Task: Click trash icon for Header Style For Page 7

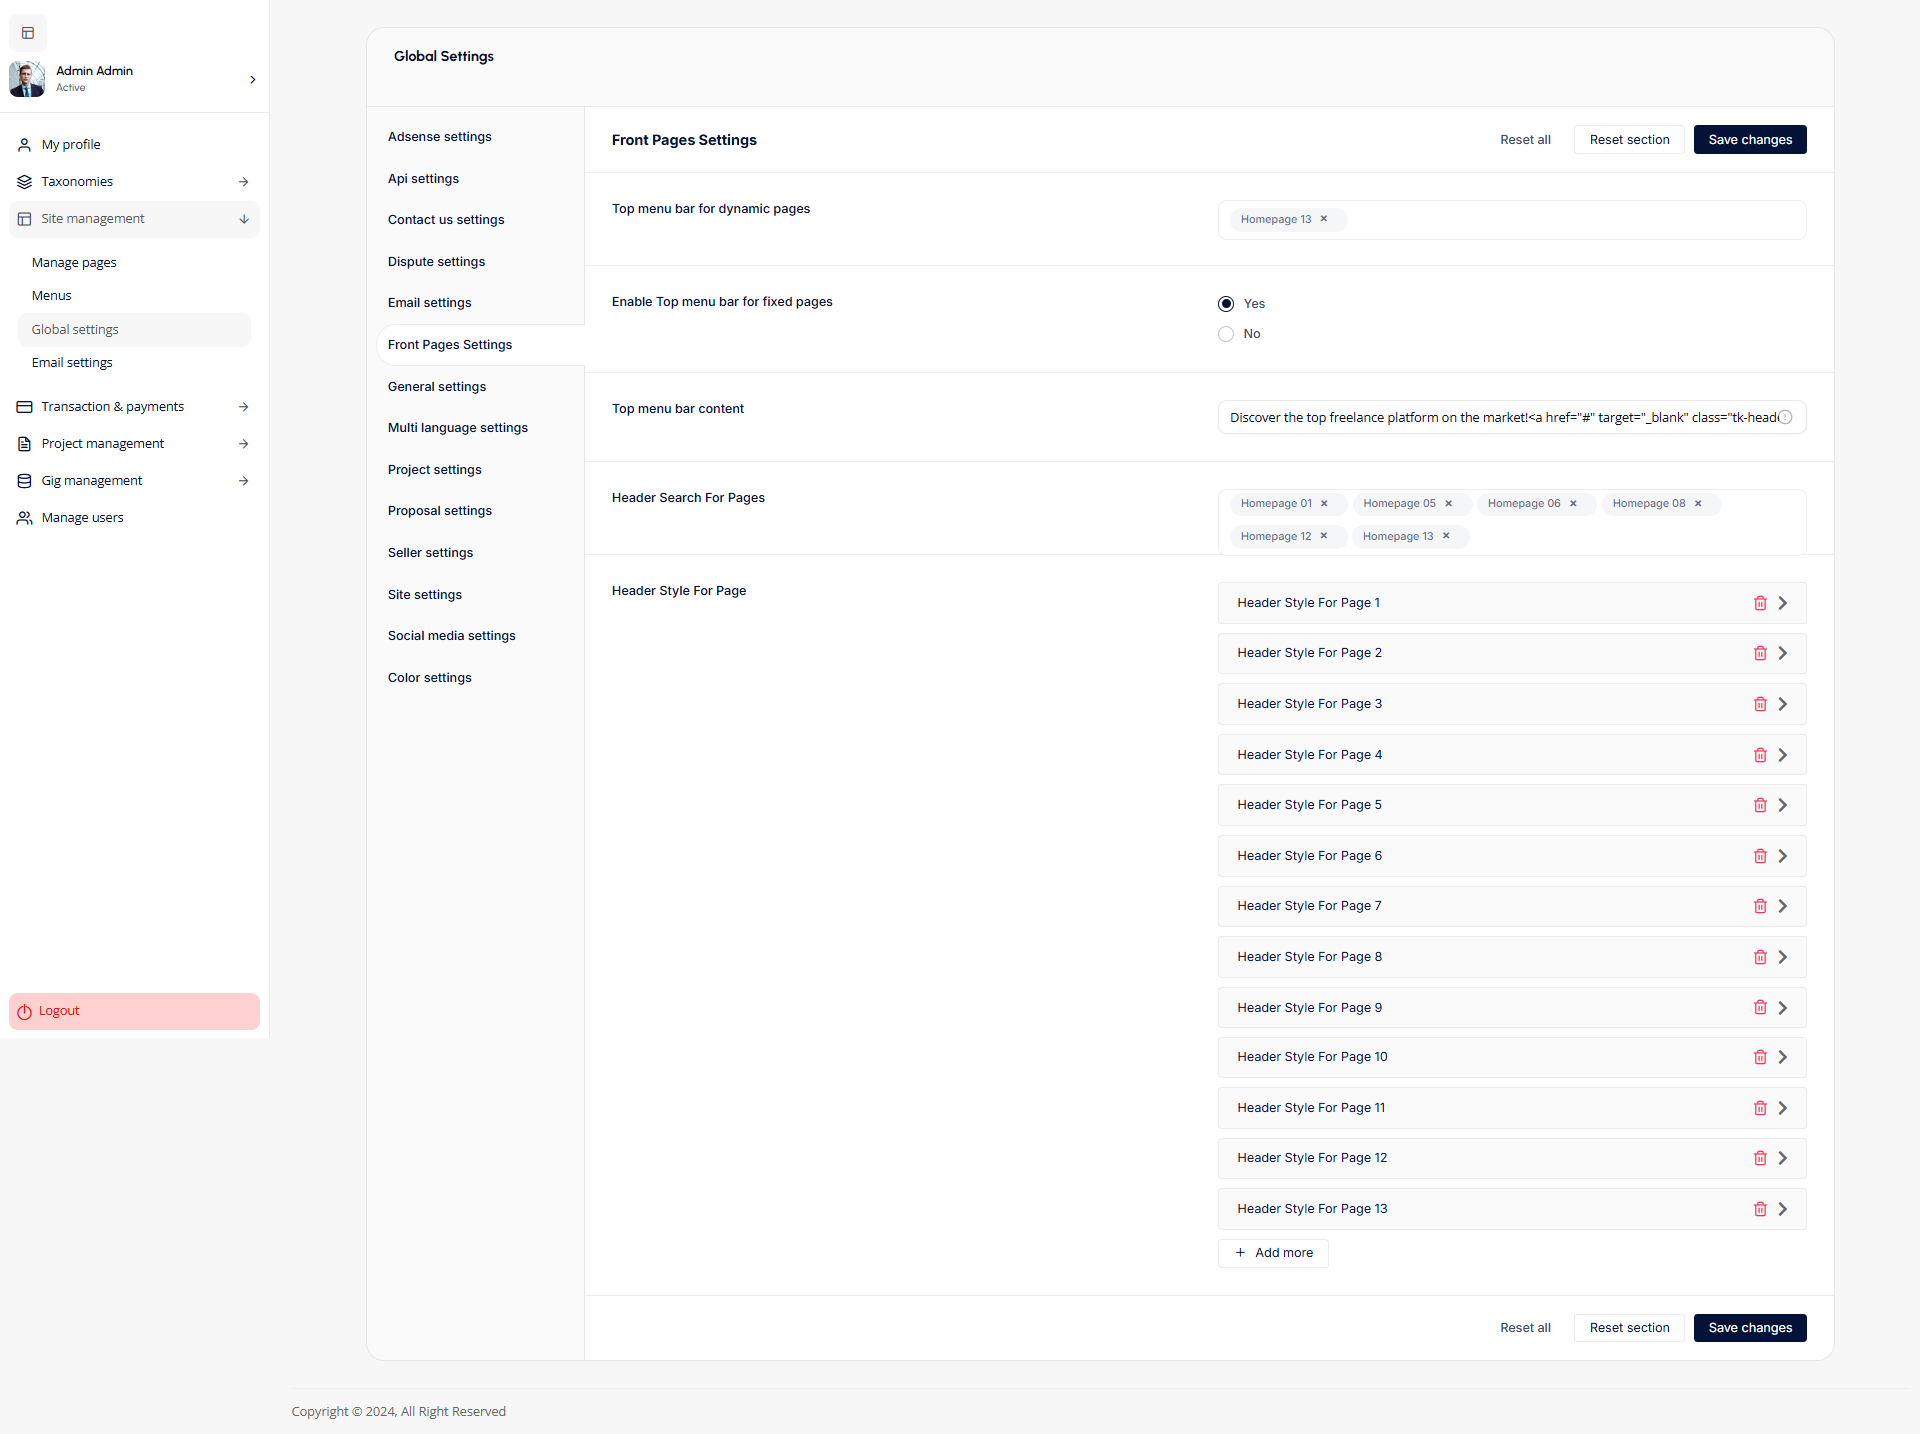Action: pyautogui.click(x=1760, y=906)
